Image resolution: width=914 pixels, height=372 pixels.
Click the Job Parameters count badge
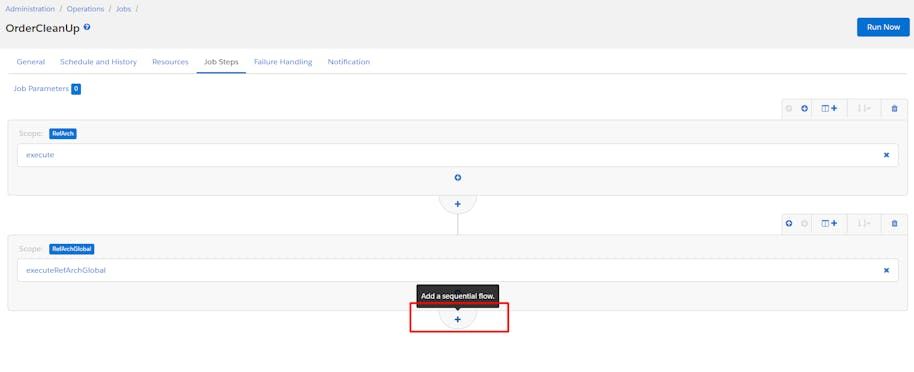coord(76,89)
